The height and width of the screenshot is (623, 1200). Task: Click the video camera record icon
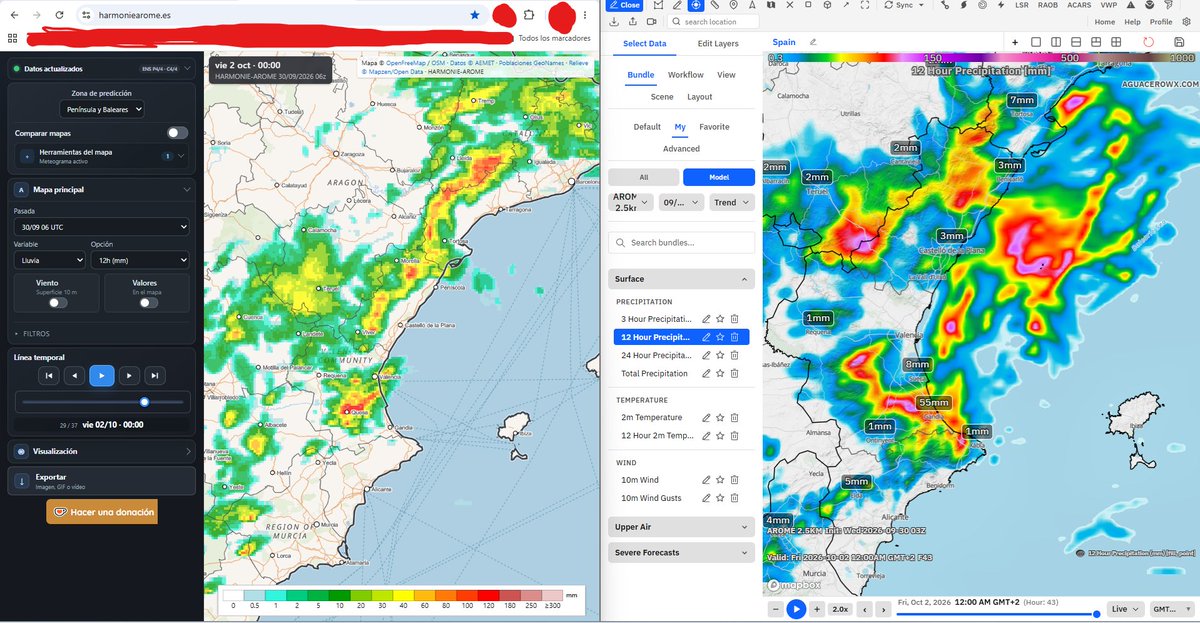click(x=651, y=22)
